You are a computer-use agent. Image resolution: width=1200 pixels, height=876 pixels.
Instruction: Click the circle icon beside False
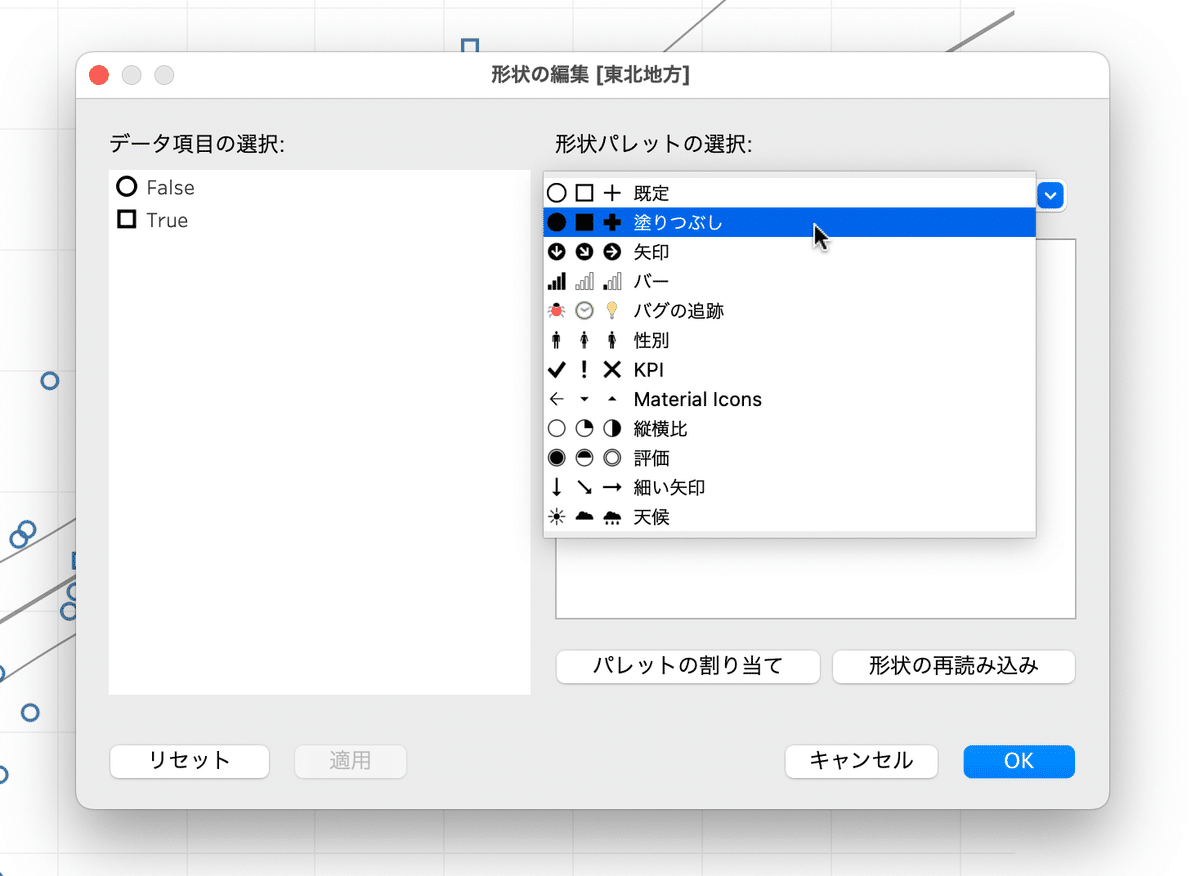126,186
